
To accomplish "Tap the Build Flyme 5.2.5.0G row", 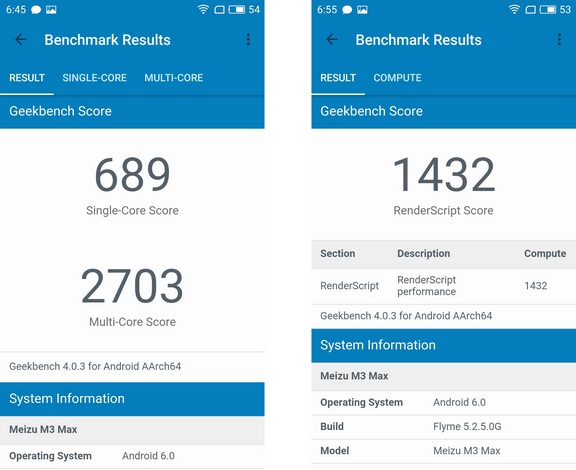I will click(444, 427).
